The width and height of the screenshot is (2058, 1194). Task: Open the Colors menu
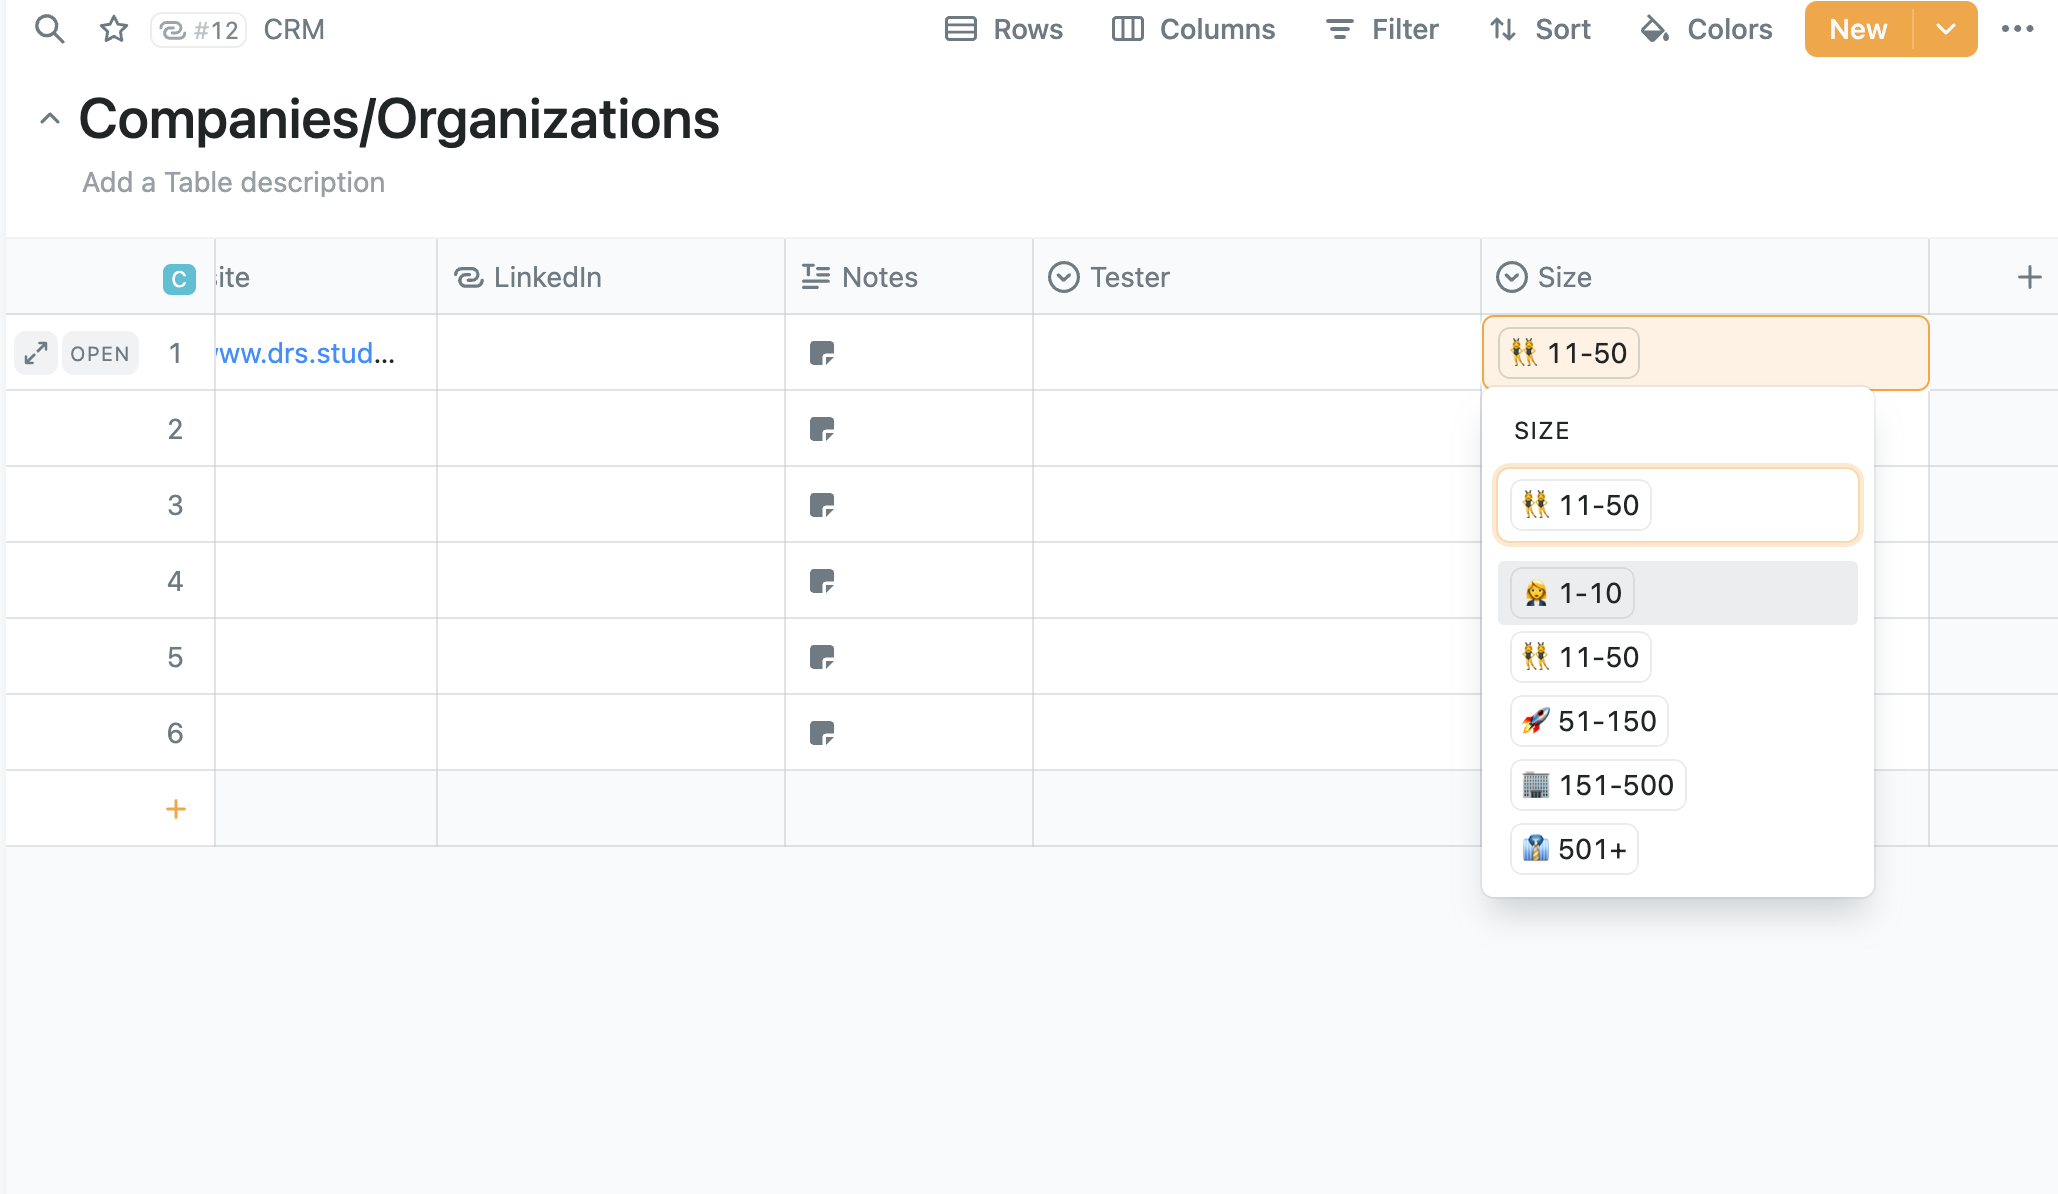1706,29
